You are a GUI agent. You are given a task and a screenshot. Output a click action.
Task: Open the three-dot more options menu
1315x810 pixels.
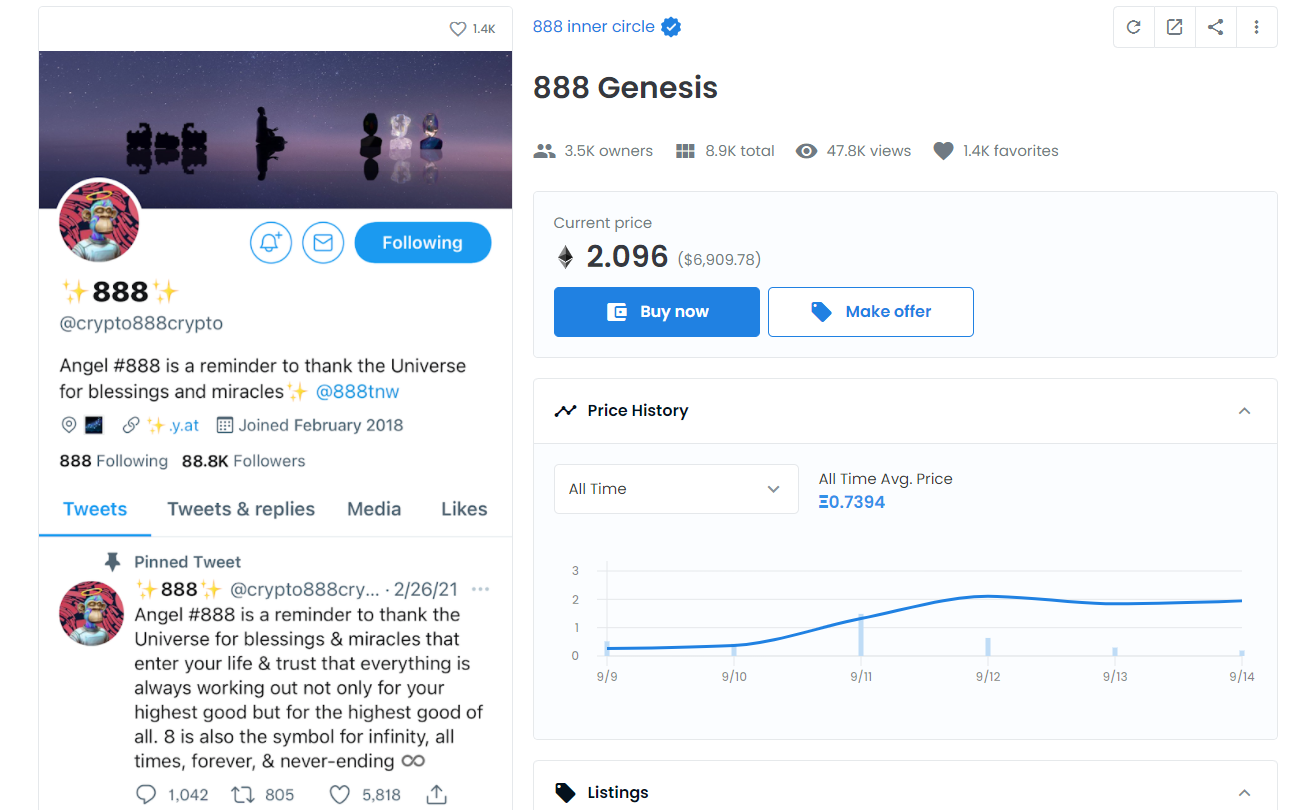(1257, 27)
